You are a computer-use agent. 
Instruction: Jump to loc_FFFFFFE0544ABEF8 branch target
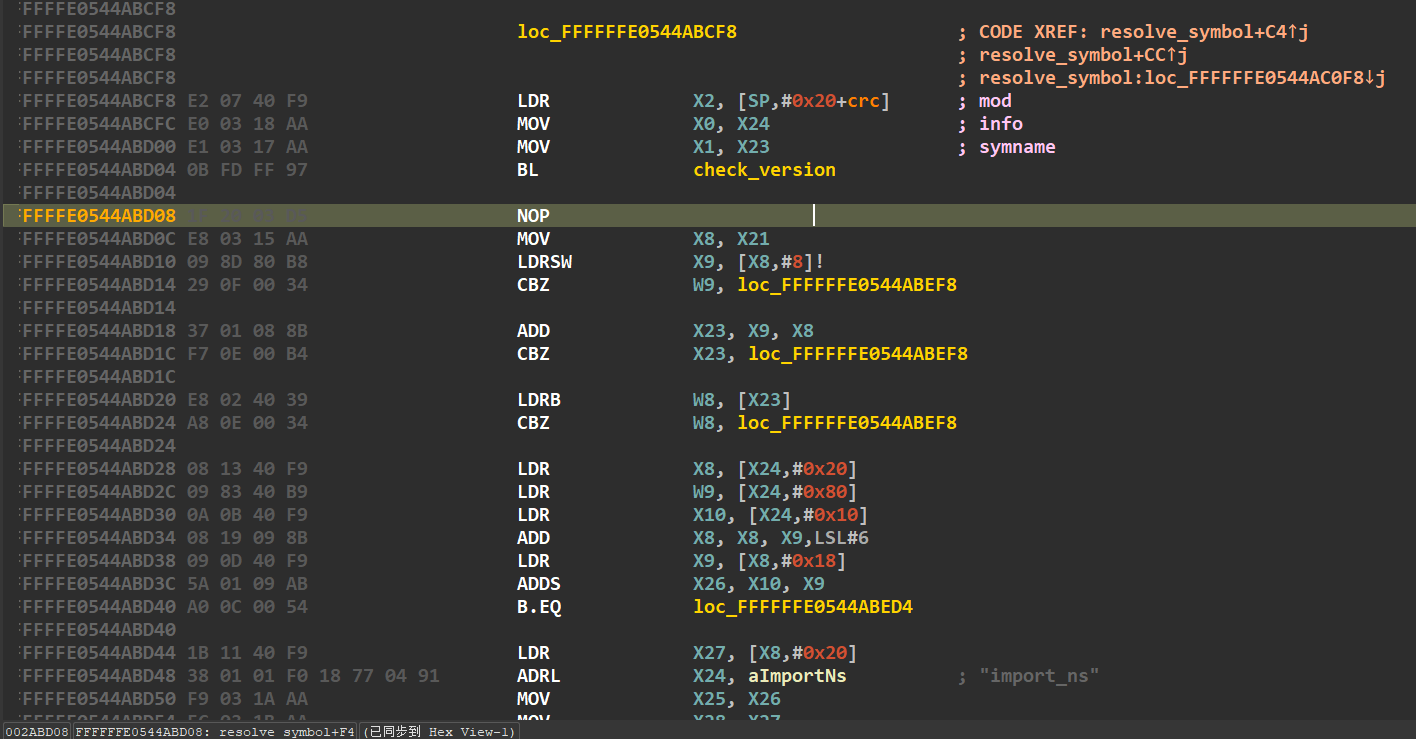click(x=846, y=284)
